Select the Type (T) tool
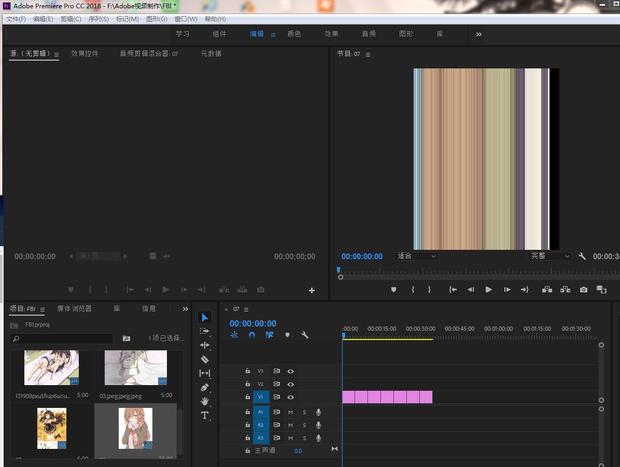Image resolution: width=620 pixels, height=467 pixels. tap(205, 415)
